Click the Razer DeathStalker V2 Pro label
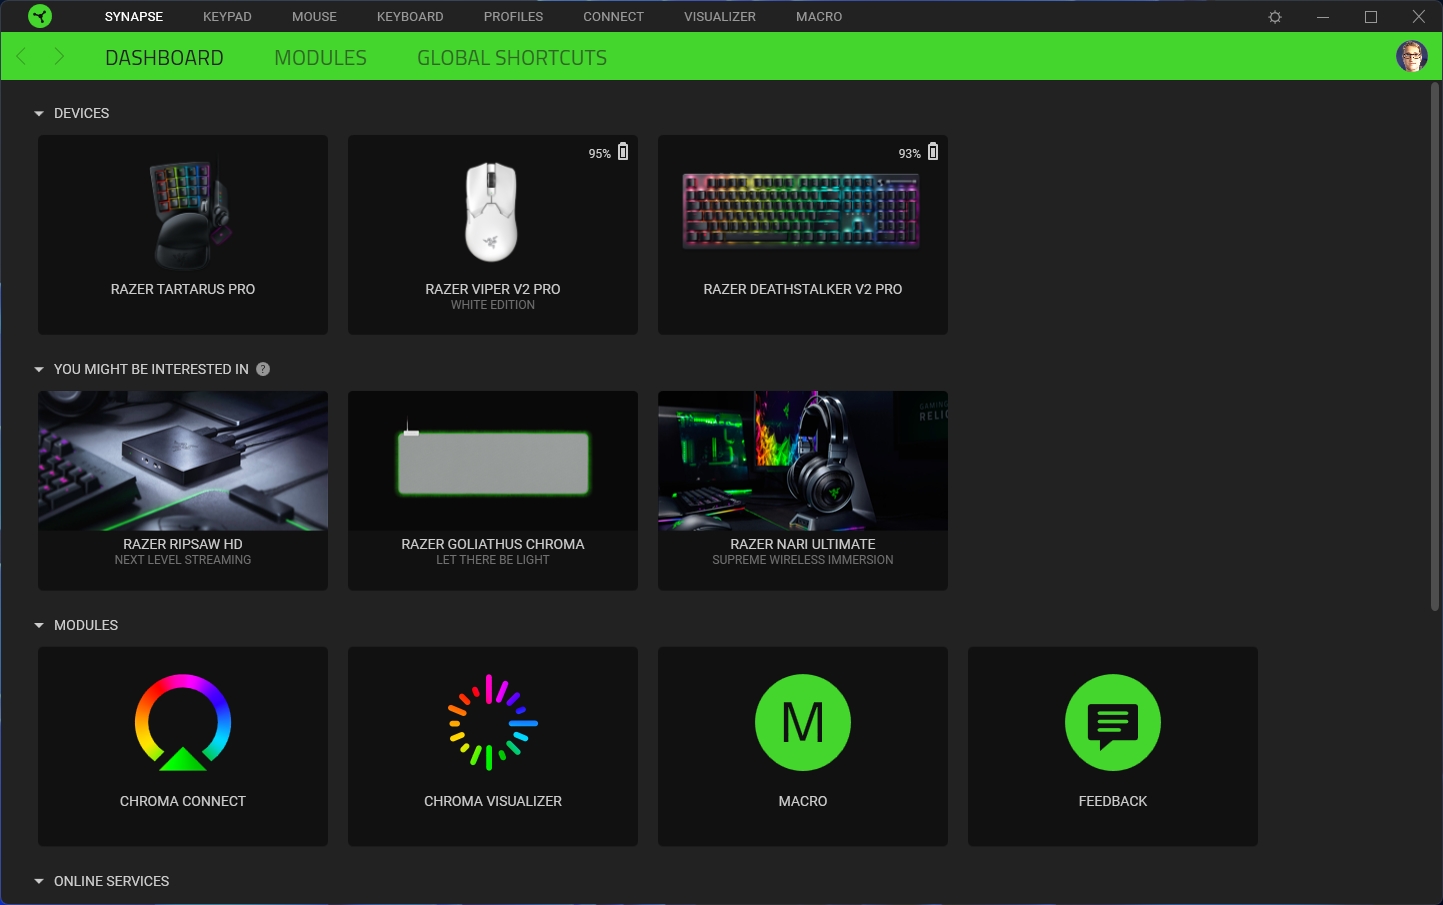The image size is (1443, 905). [803, 289]
